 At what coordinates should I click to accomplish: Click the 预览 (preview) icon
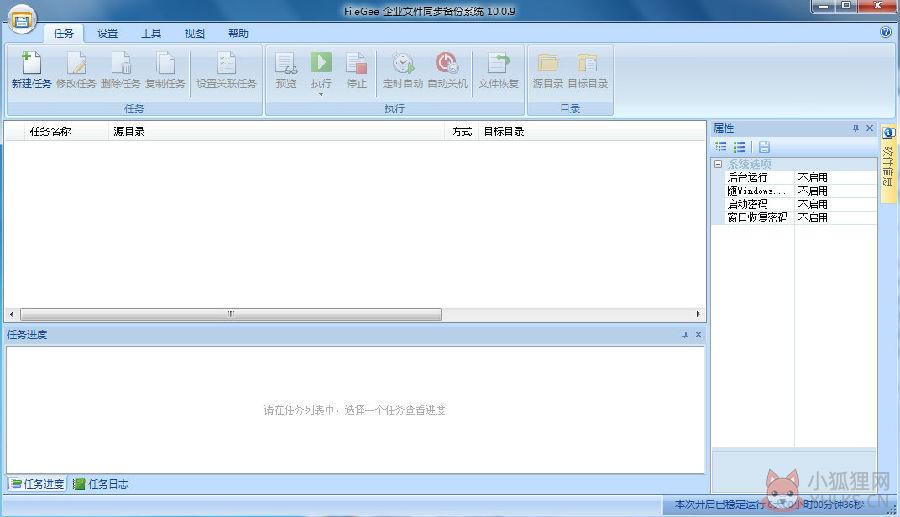286,63
